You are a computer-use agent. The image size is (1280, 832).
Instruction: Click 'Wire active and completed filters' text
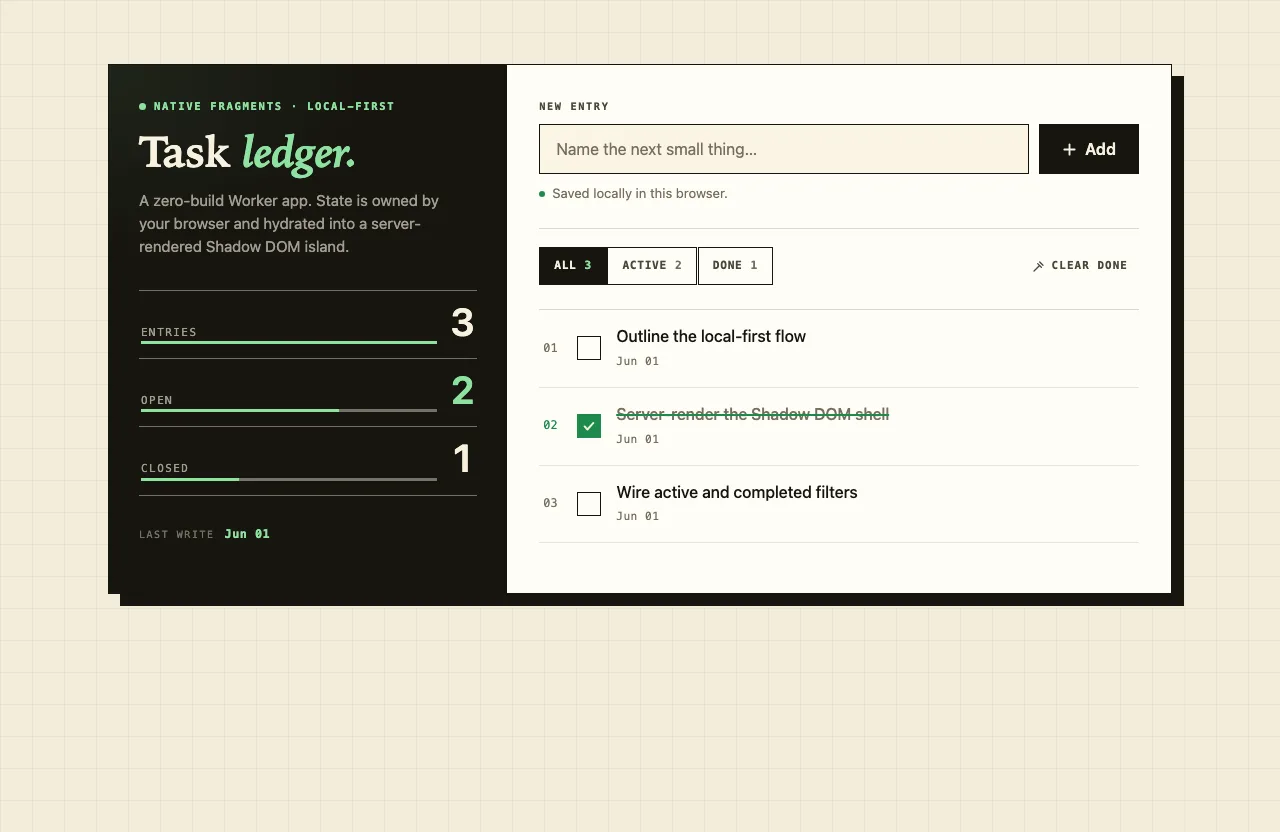tap(737, 492)
